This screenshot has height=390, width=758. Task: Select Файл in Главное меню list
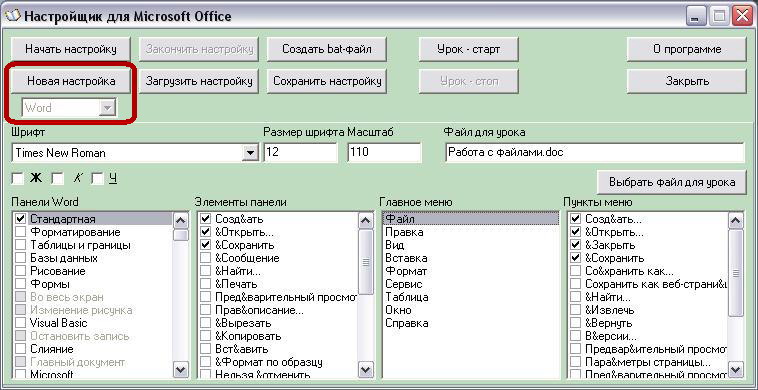[470, 219]
